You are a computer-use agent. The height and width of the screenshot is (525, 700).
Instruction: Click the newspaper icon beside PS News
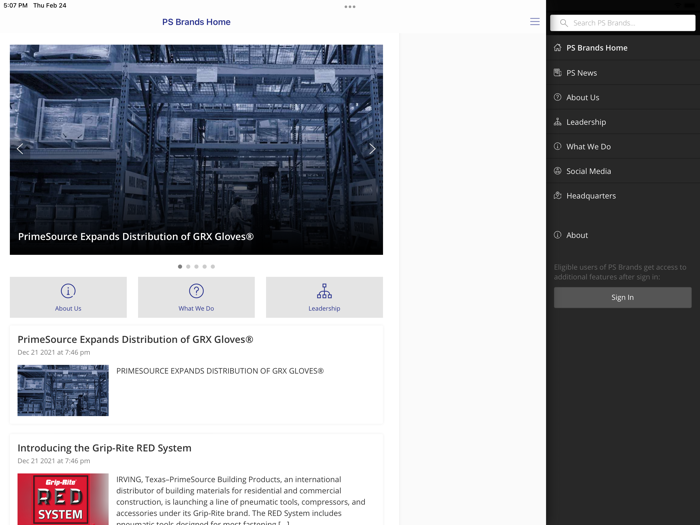[558, 72]
